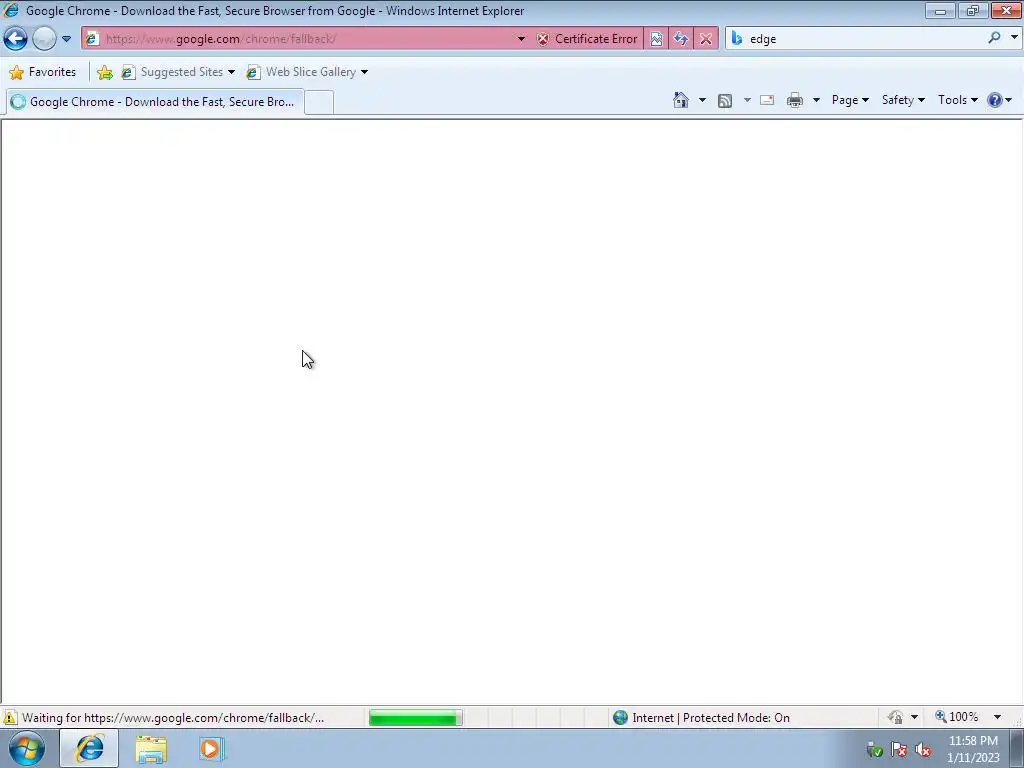Open the Tools menu
Viewport: 1024px width, 768px height.
point(957,100)
